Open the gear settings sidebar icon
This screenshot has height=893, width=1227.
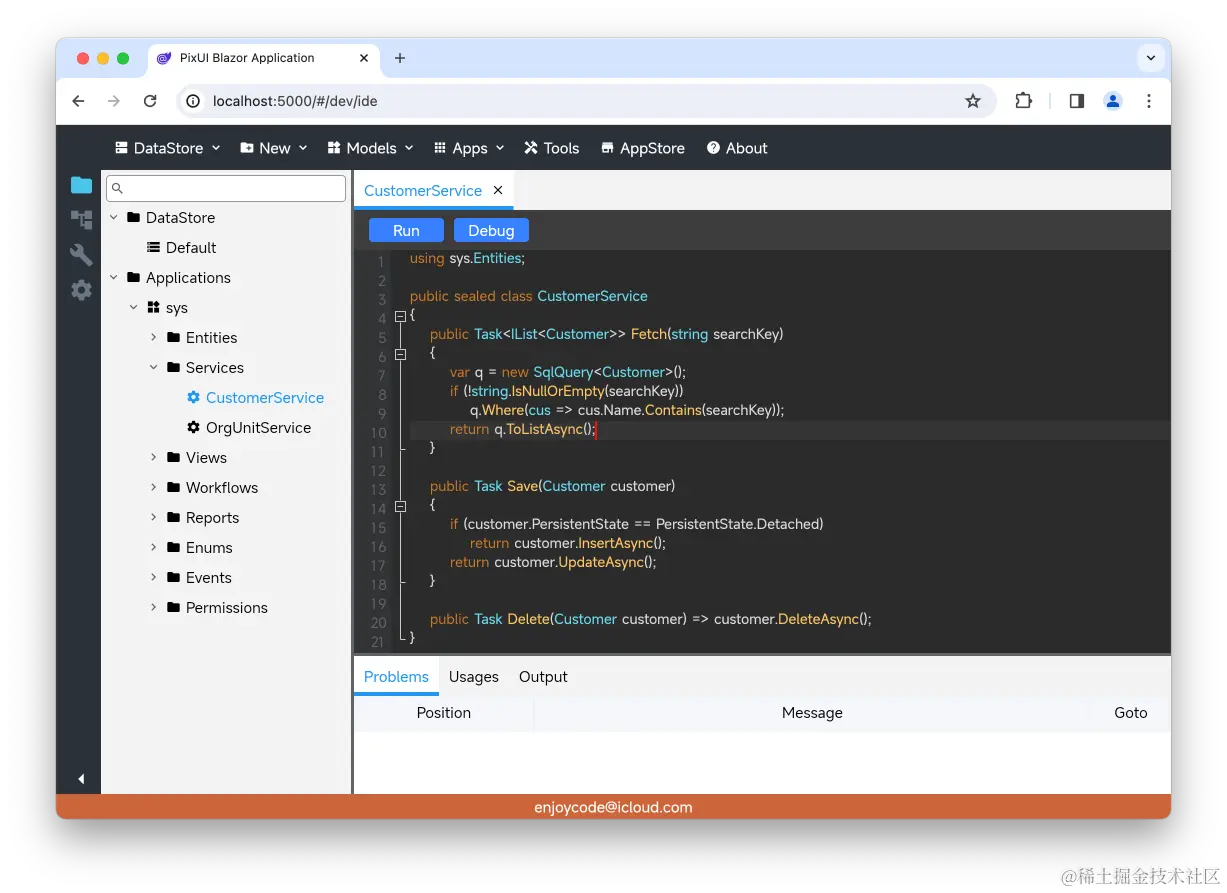coord(81,290)
